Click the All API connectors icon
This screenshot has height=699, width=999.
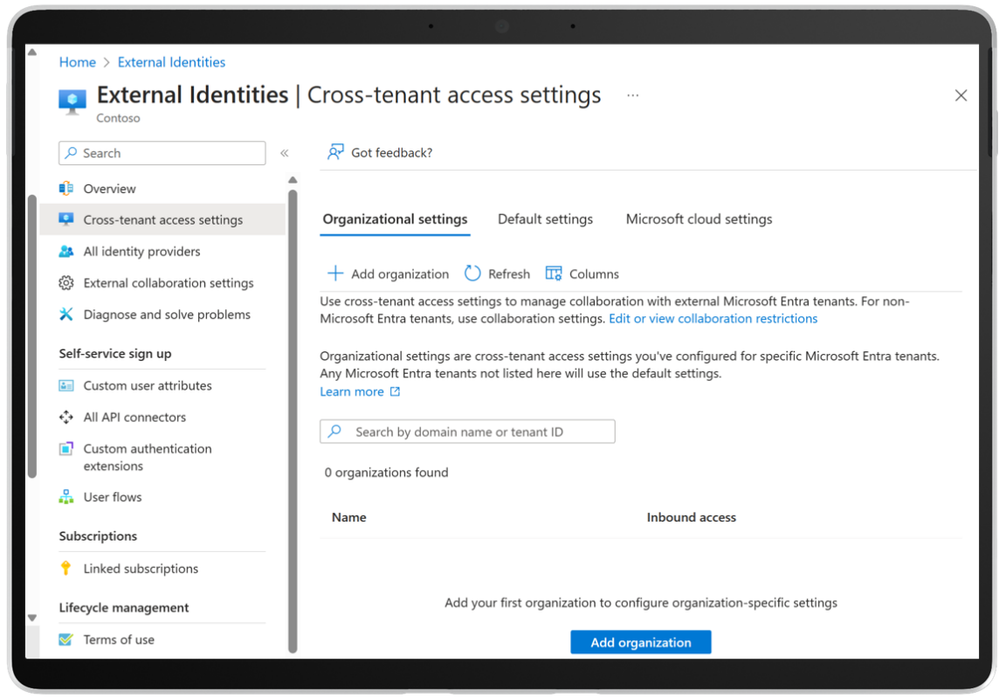coord(67,418)
